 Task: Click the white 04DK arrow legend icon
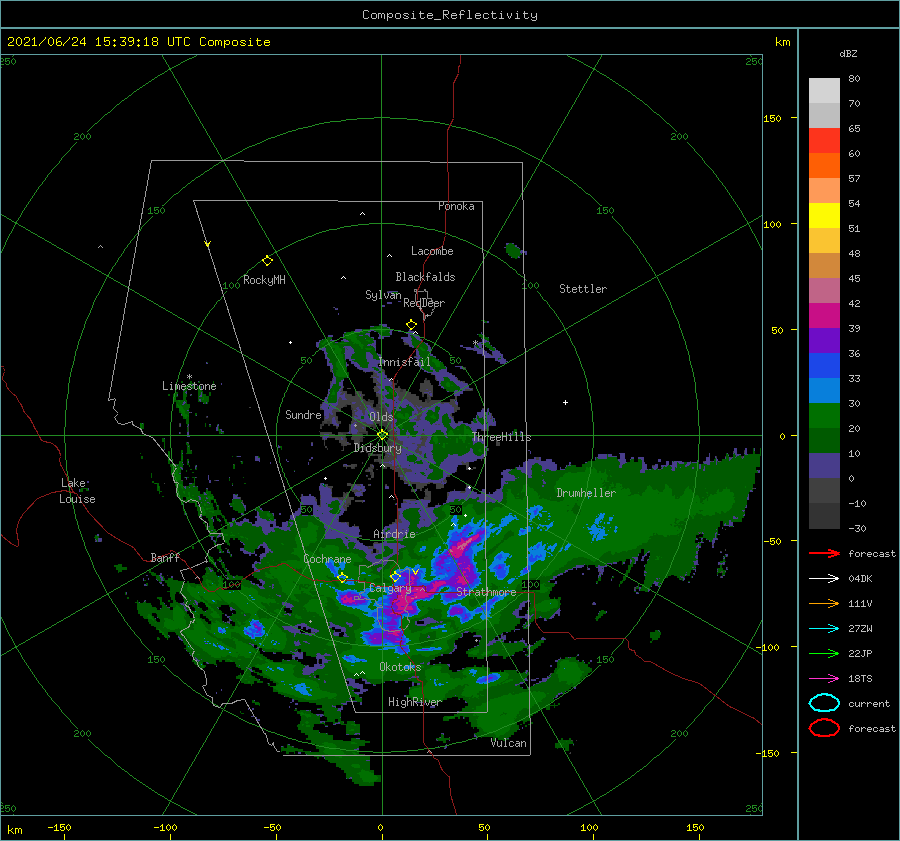[824, 578]
